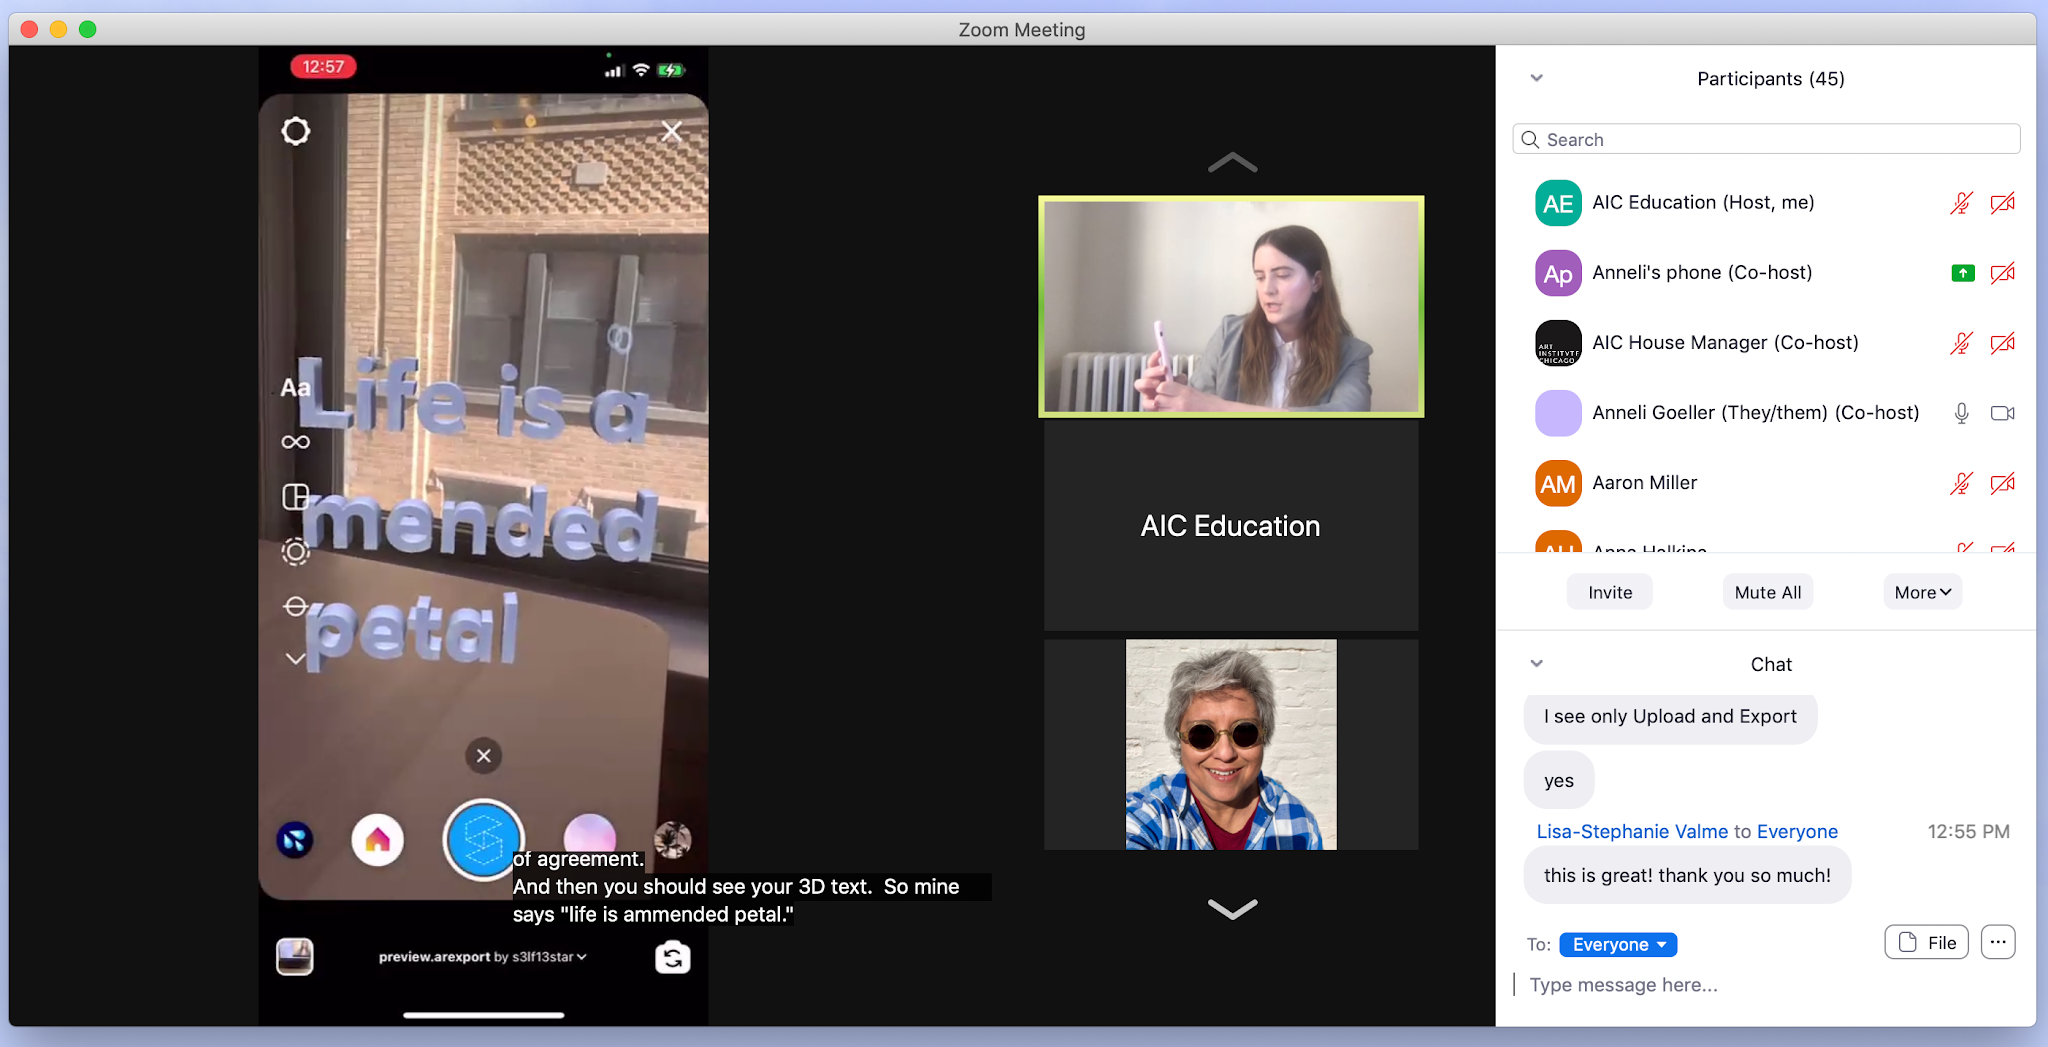Select the blue 3D text effect button
The image size is (2048, 1047).
point(483,839)
